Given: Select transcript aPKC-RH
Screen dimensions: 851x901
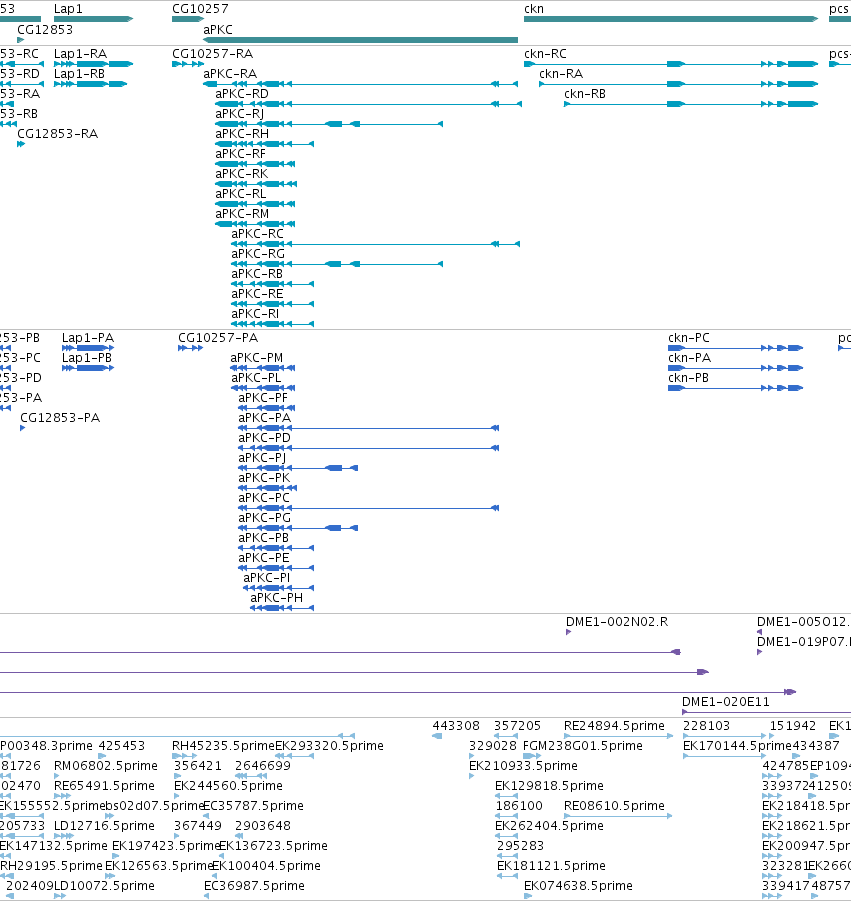Looking at the screenshot, I should [x=242, y=134].
